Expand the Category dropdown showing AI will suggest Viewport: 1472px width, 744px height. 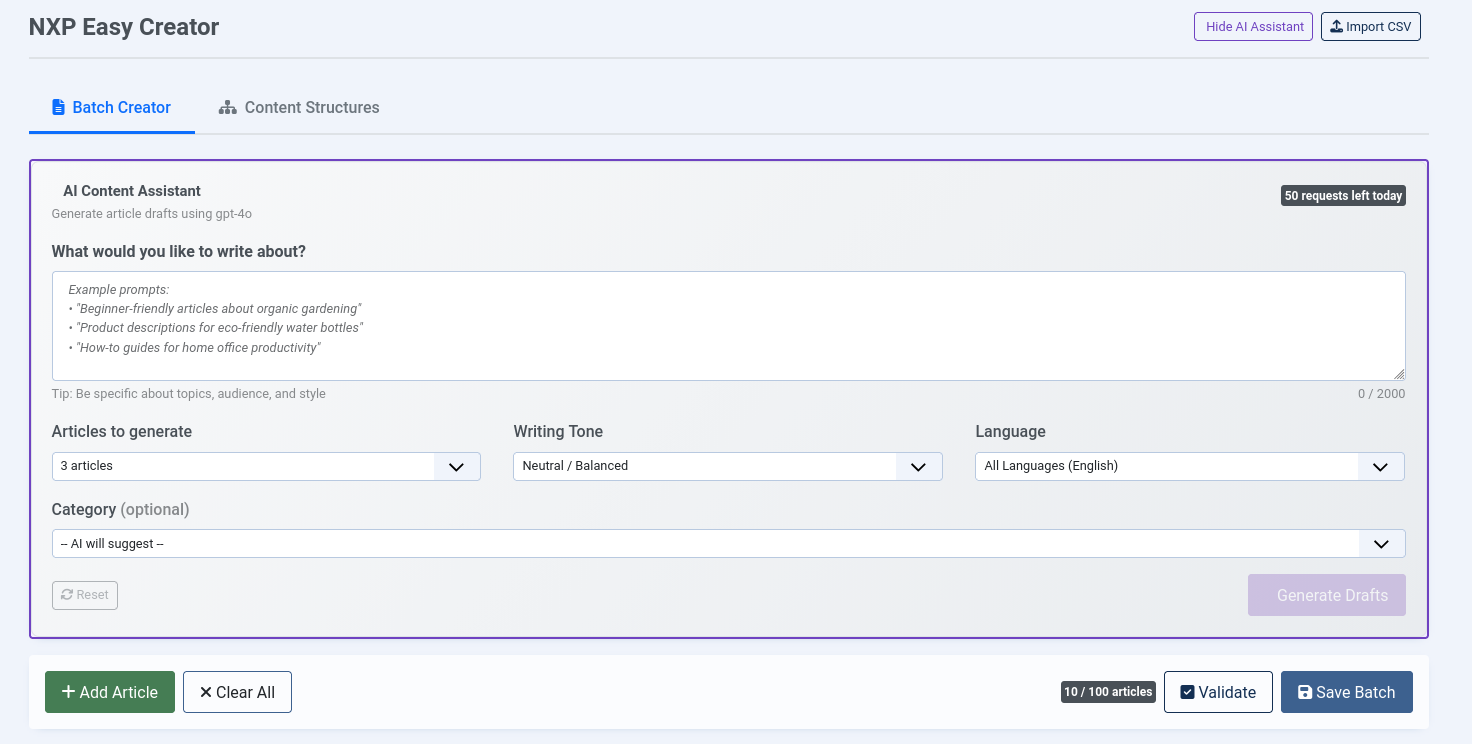[x=728, y=544]
